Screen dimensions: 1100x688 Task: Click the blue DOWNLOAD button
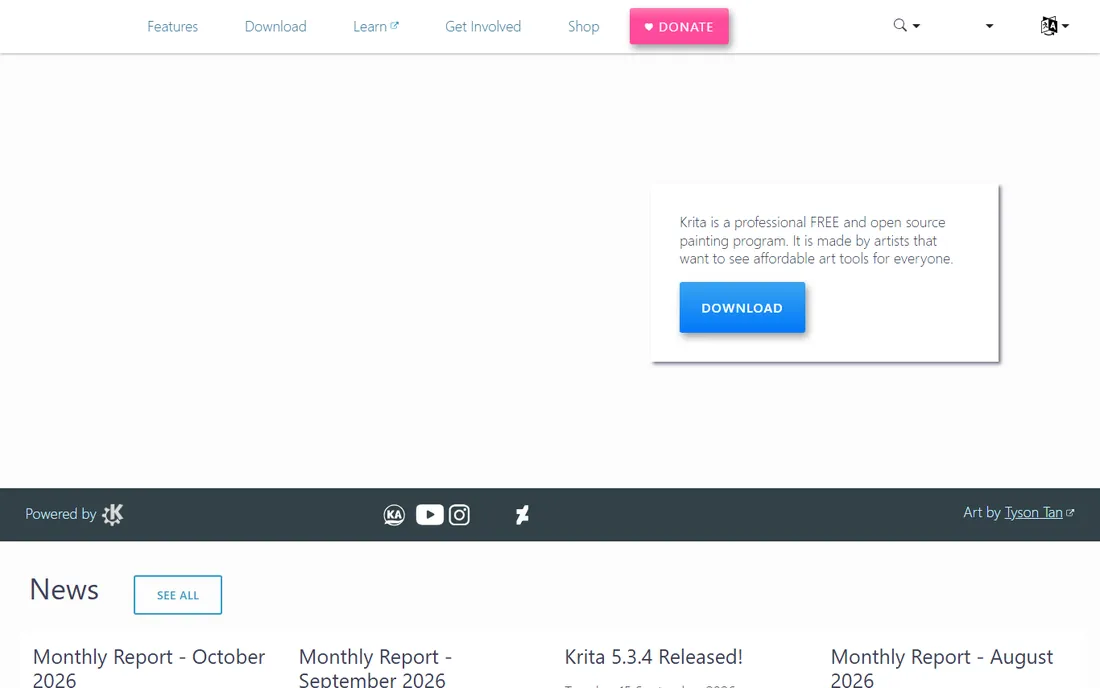(742, 308)
